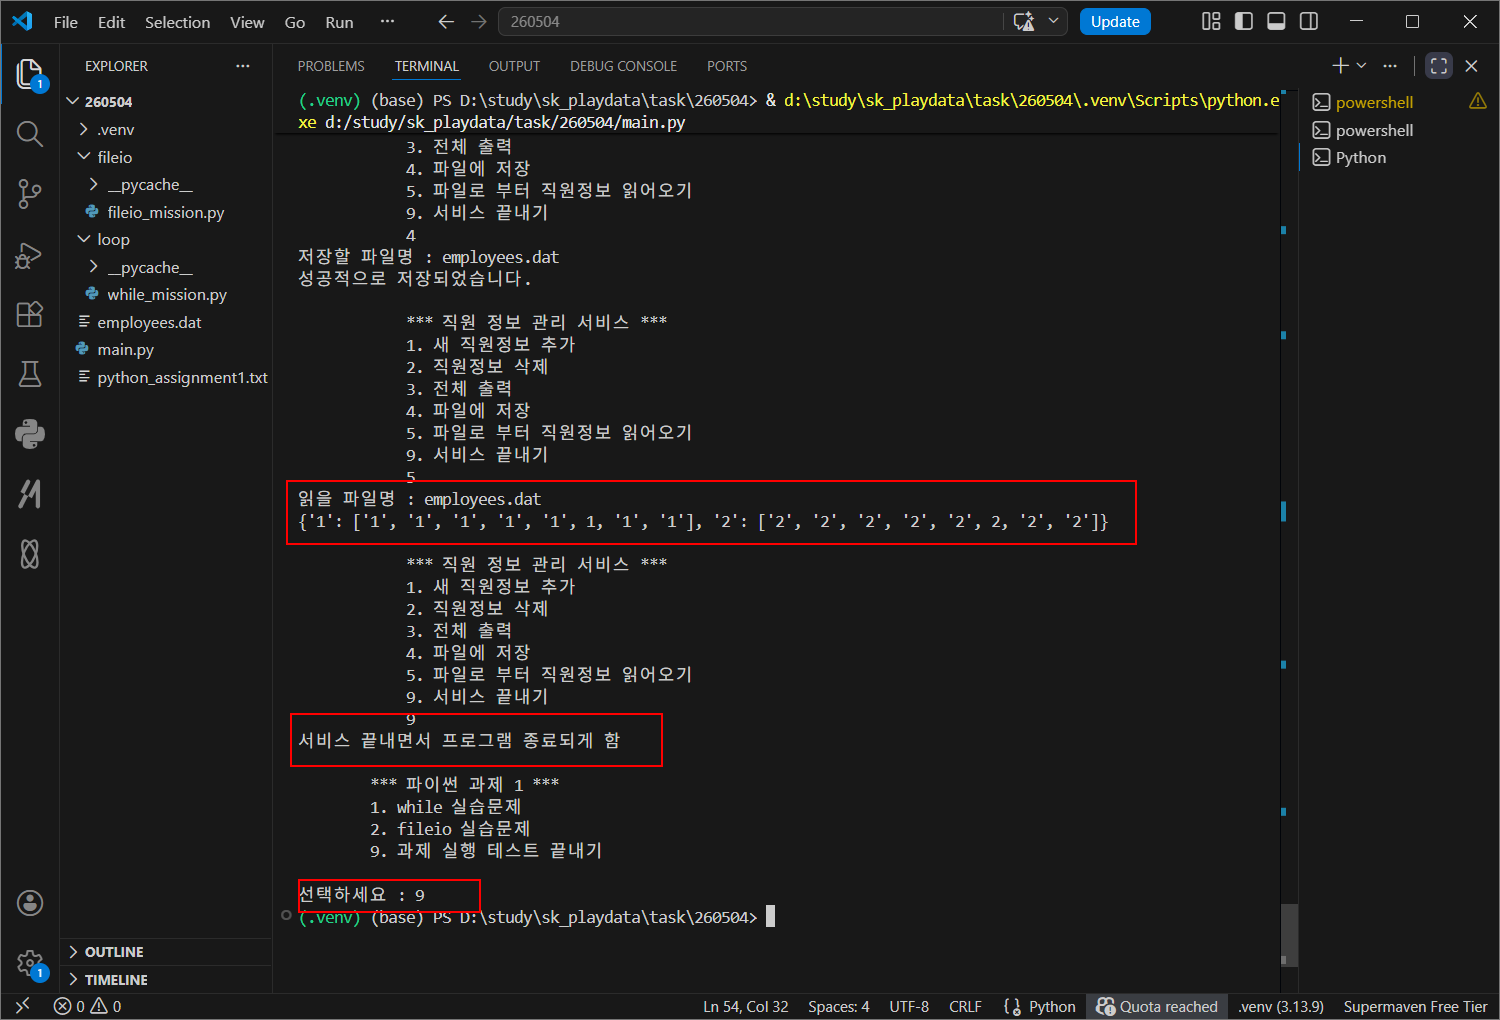
Task: Switch to the OUTPUT tab
Action: tap(514, 66)
